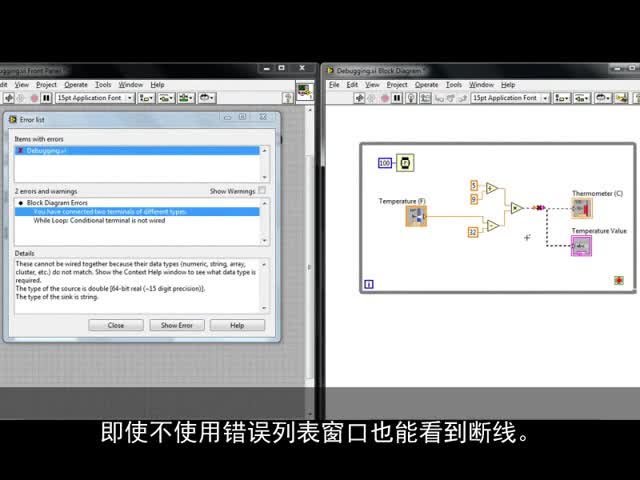Select the 5 numeric constant
This screenshot has width=640, height=480.
[x=474, y=186]
